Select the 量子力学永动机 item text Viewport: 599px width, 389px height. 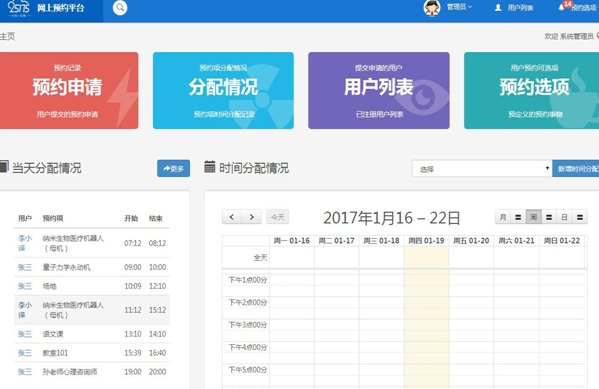66,267
